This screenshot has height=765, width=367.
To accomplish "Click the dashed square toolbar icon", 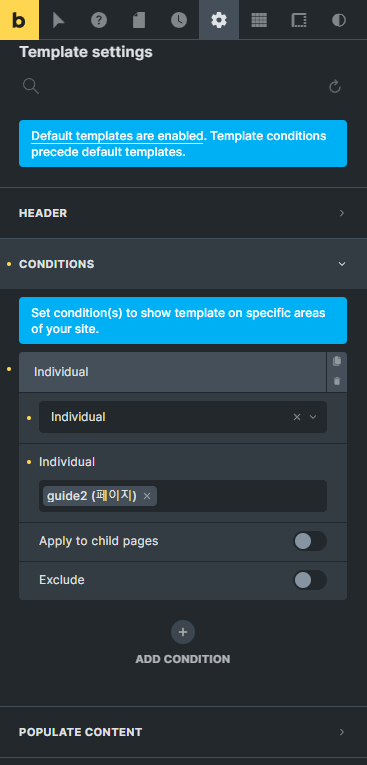I will tap(299, 20).
